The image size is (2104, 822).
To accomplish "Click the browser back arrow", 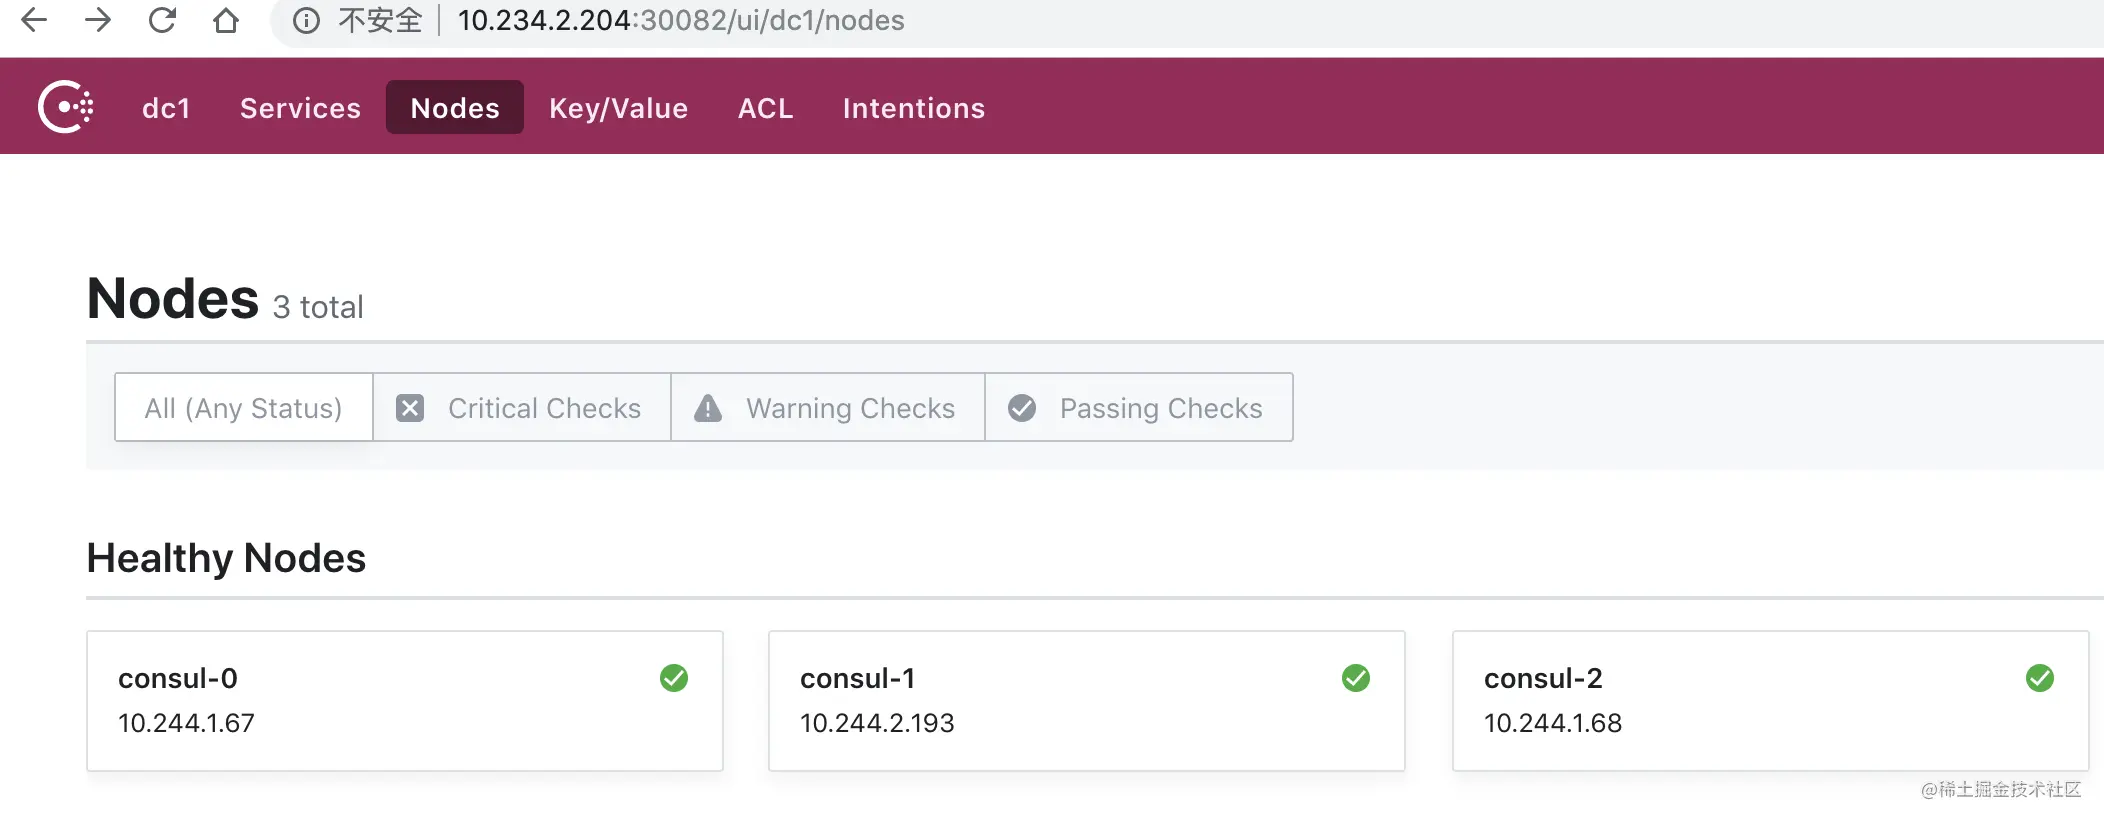I will [x=34, y=20].
